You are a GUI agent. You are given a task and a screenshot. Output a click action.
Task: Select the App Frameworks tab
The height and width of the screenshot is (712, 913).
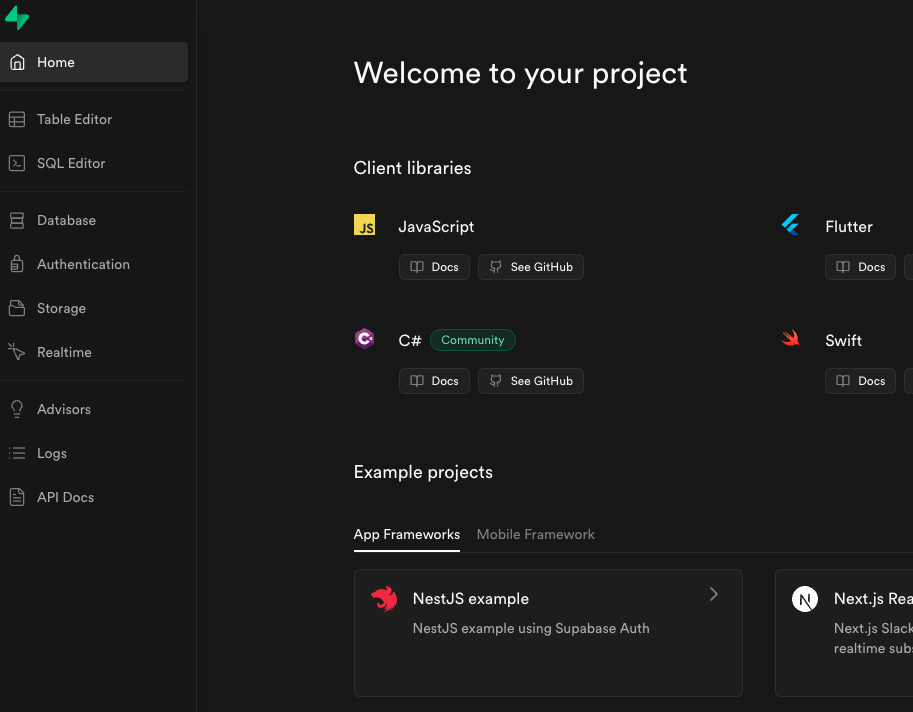point(406,534)
